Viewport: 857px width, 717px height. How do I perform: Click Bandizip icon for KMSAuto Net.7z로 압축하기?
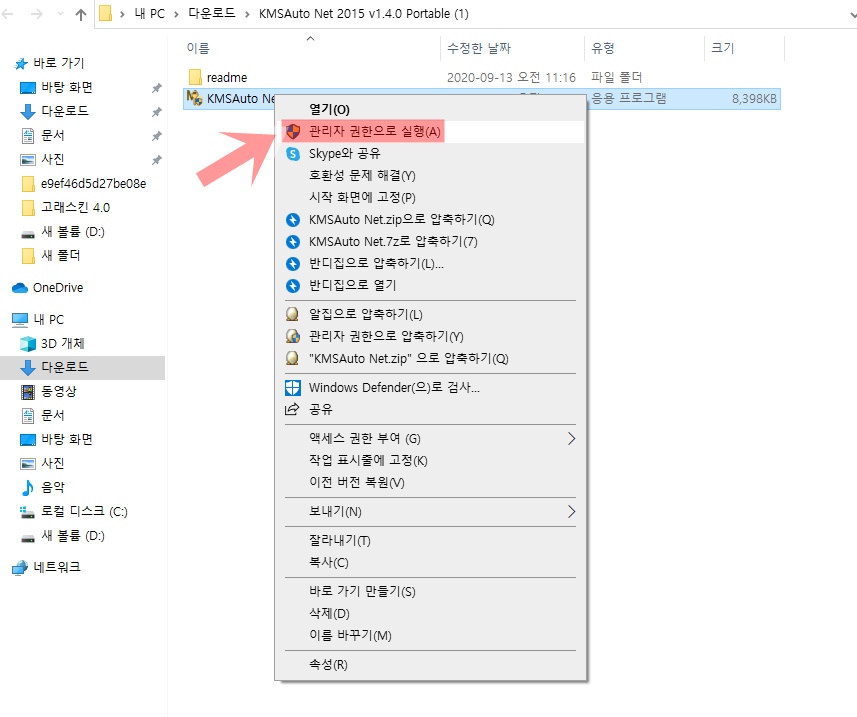pyautogui.click(x=293, y=242)
